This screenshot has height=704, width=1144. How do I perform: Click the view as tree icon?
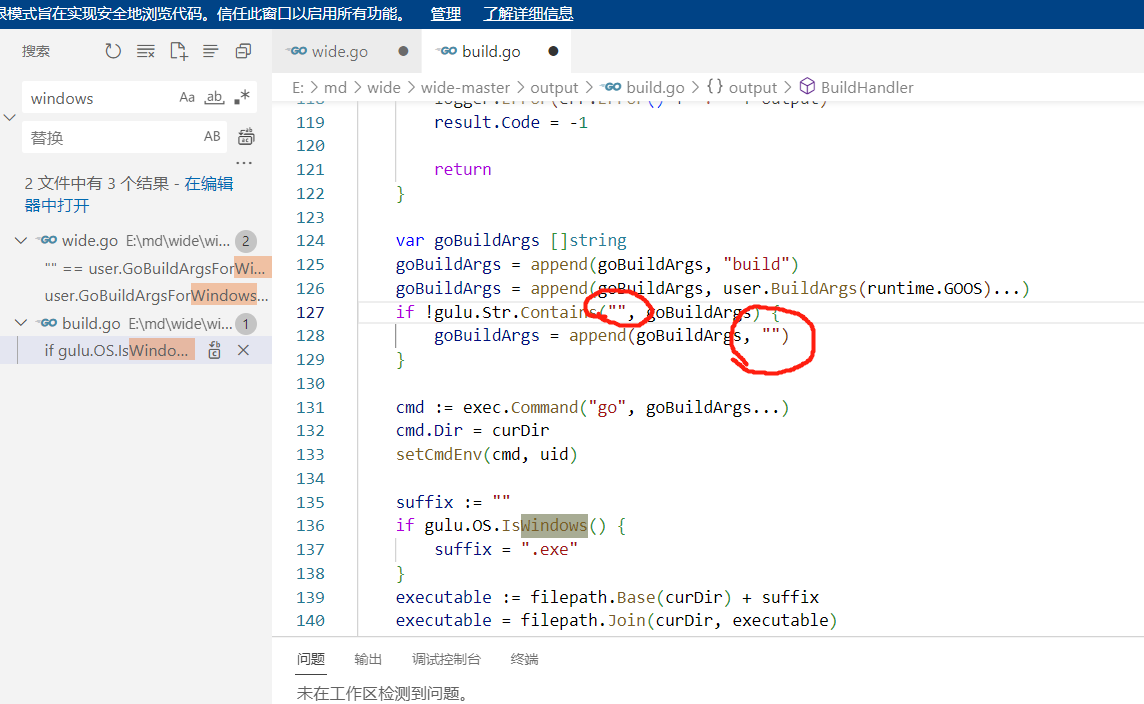(x=210, y=51)
